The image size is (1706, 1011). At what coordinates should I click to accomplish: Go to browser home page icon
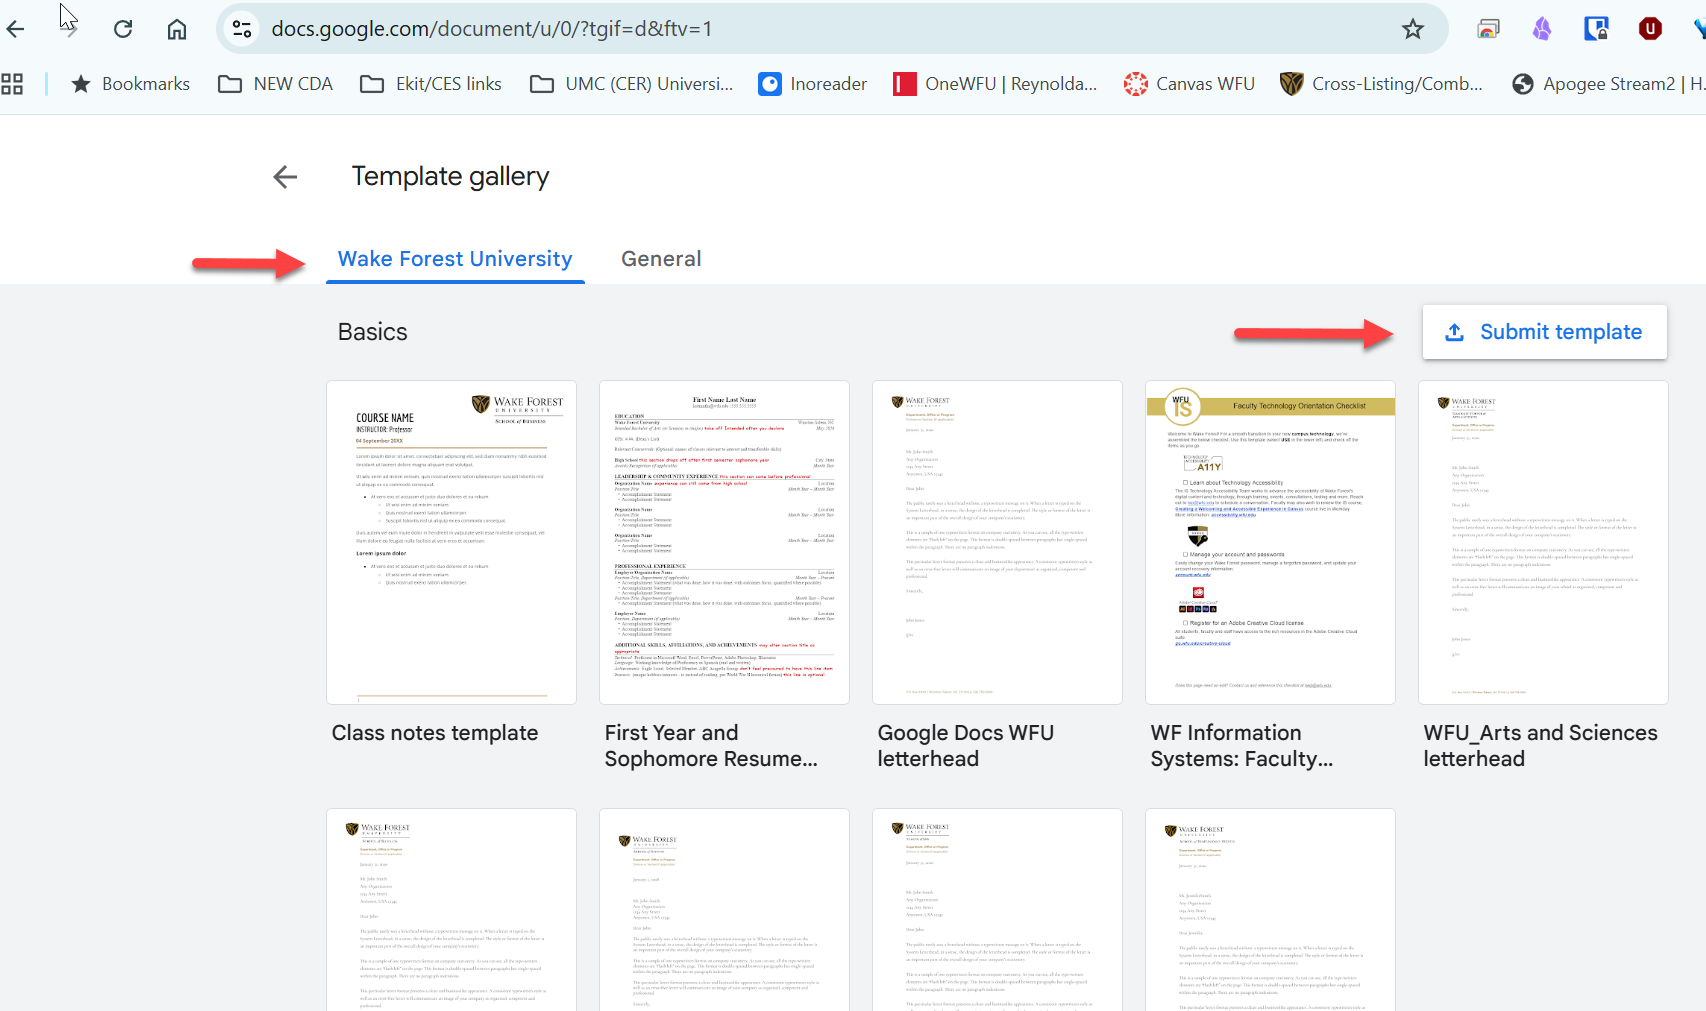[x=177, y=29]
